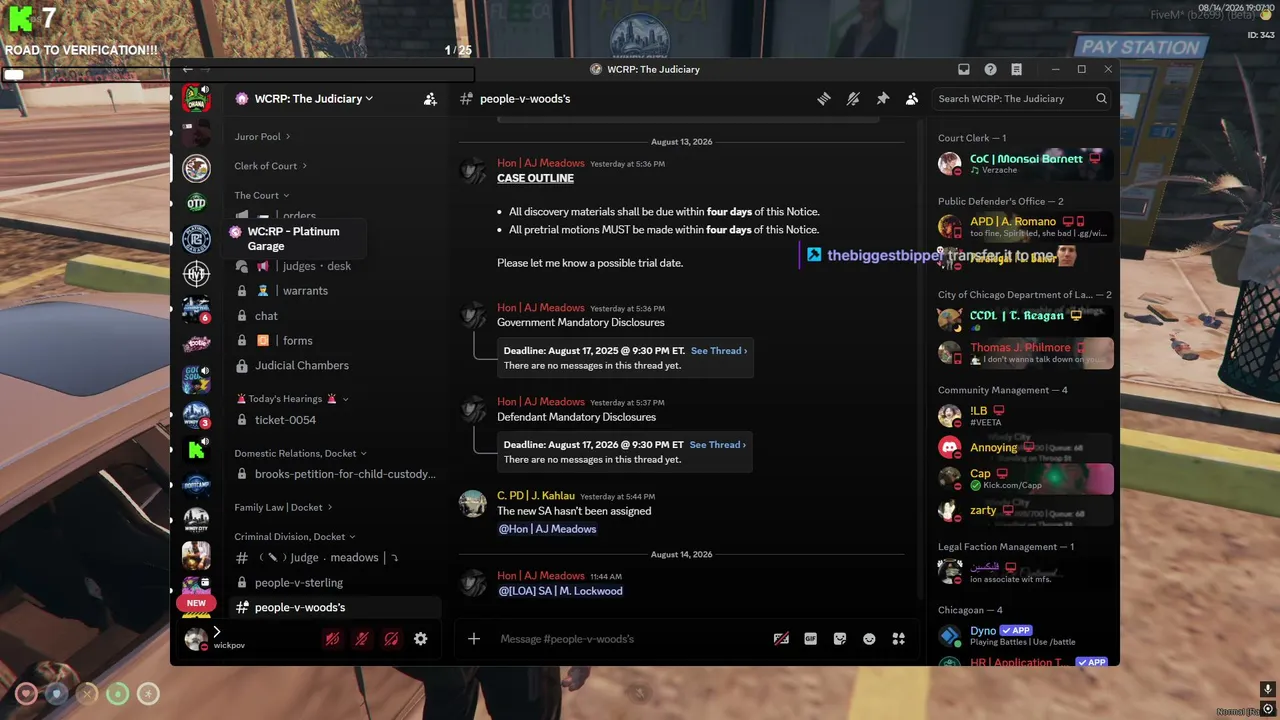Open the Discord inbox
The width and height of the screenshot is (1280, 720).
[964, 70]
